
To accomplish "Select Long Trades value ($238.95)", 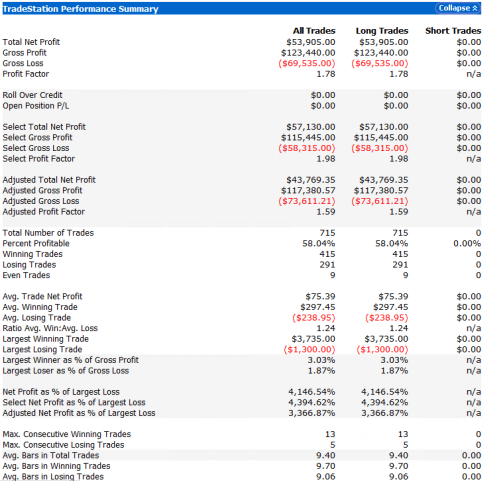I will coord(387,318).
